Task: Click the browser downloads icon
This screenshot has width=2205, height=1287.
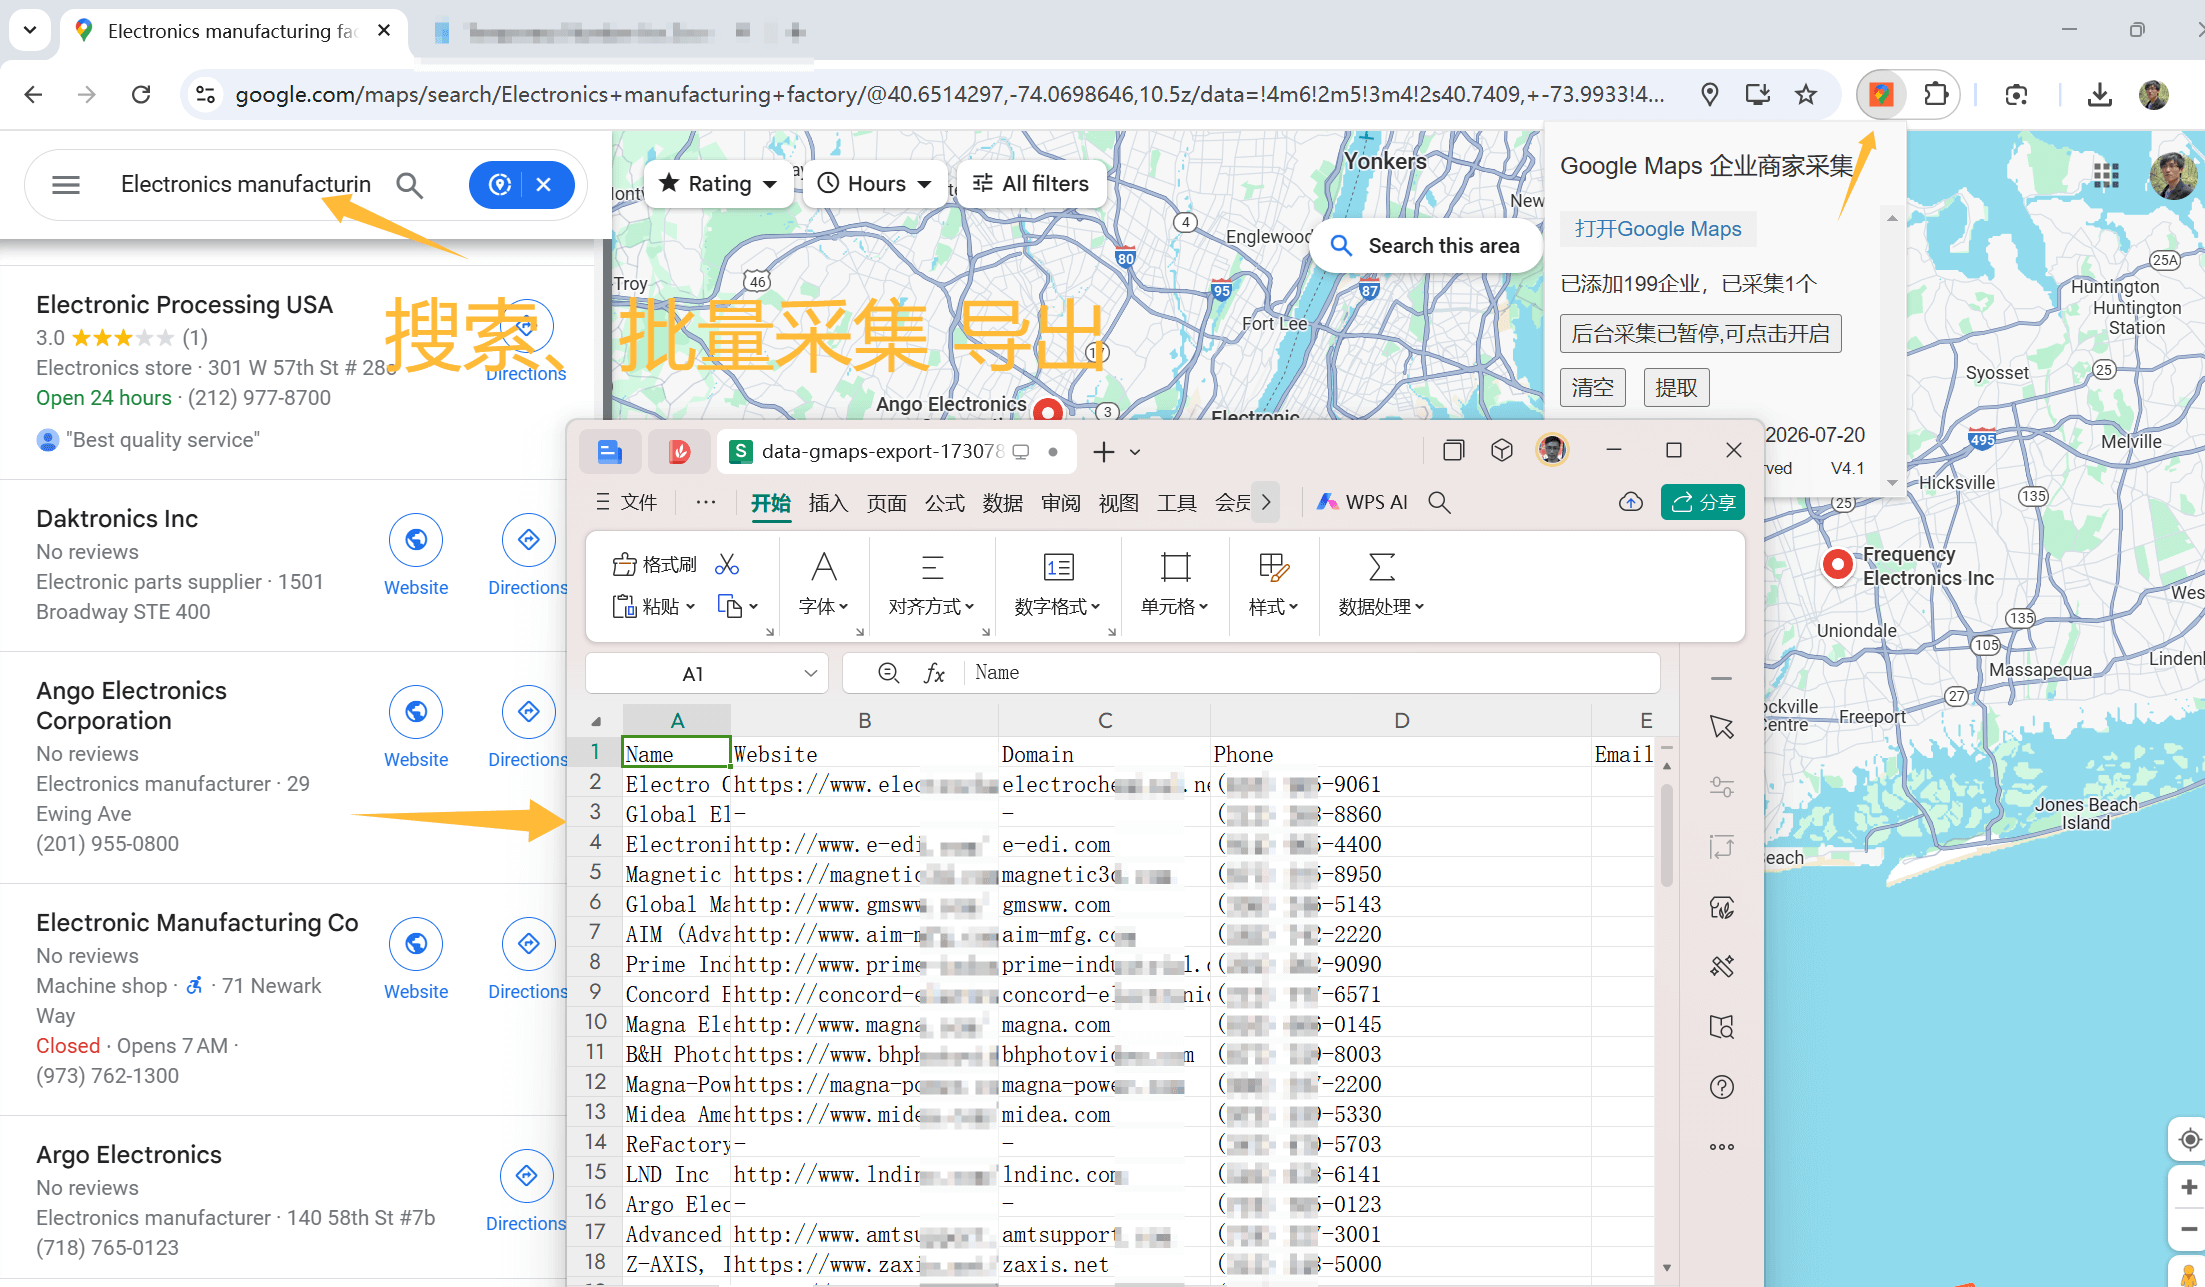Action: pyautogui.click(x=2099, y=95)
